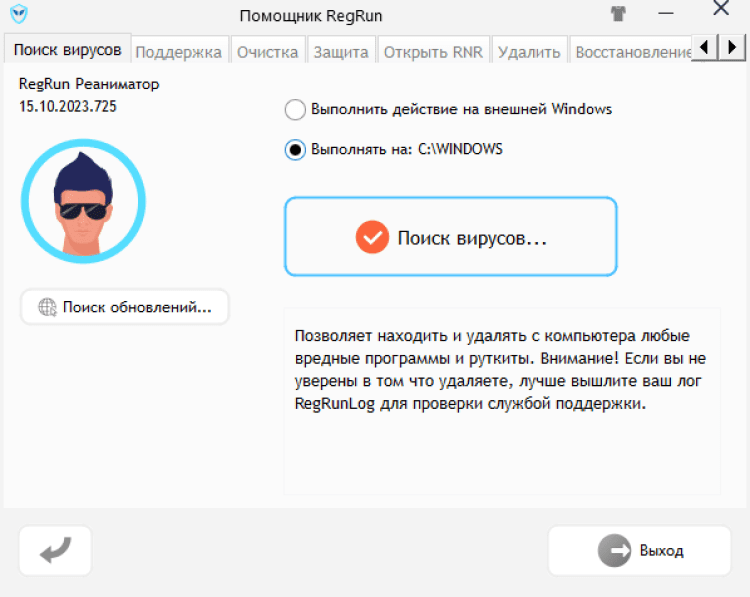
Task: Start the Поиск вирусов... scan button
Action: 451,236
